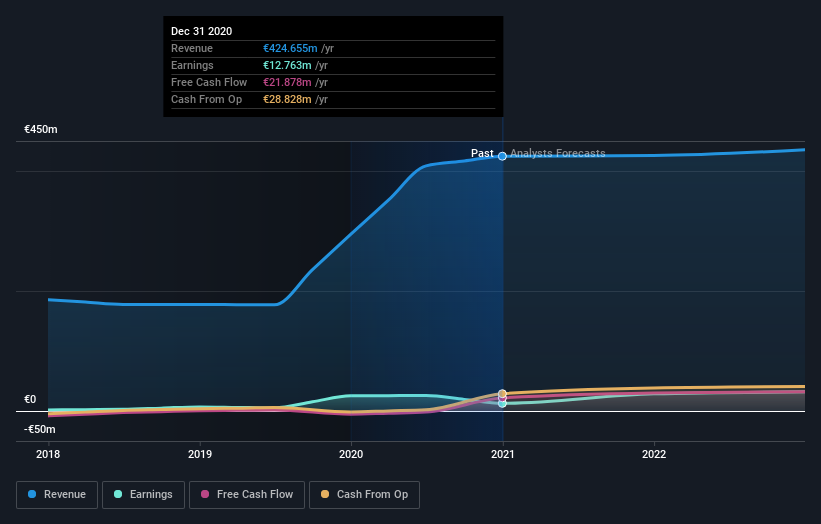Toggle the Free Cash Flow legend button
The height and width of the screenshot is (524, 821).
click(247, 495)
